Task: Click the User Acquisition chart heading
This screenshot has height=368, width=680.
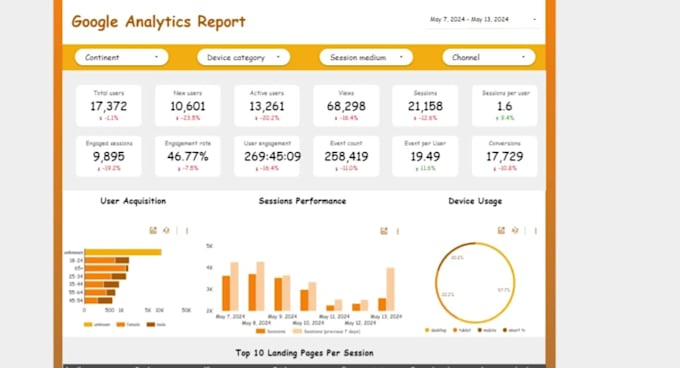Action: point(133,201)
